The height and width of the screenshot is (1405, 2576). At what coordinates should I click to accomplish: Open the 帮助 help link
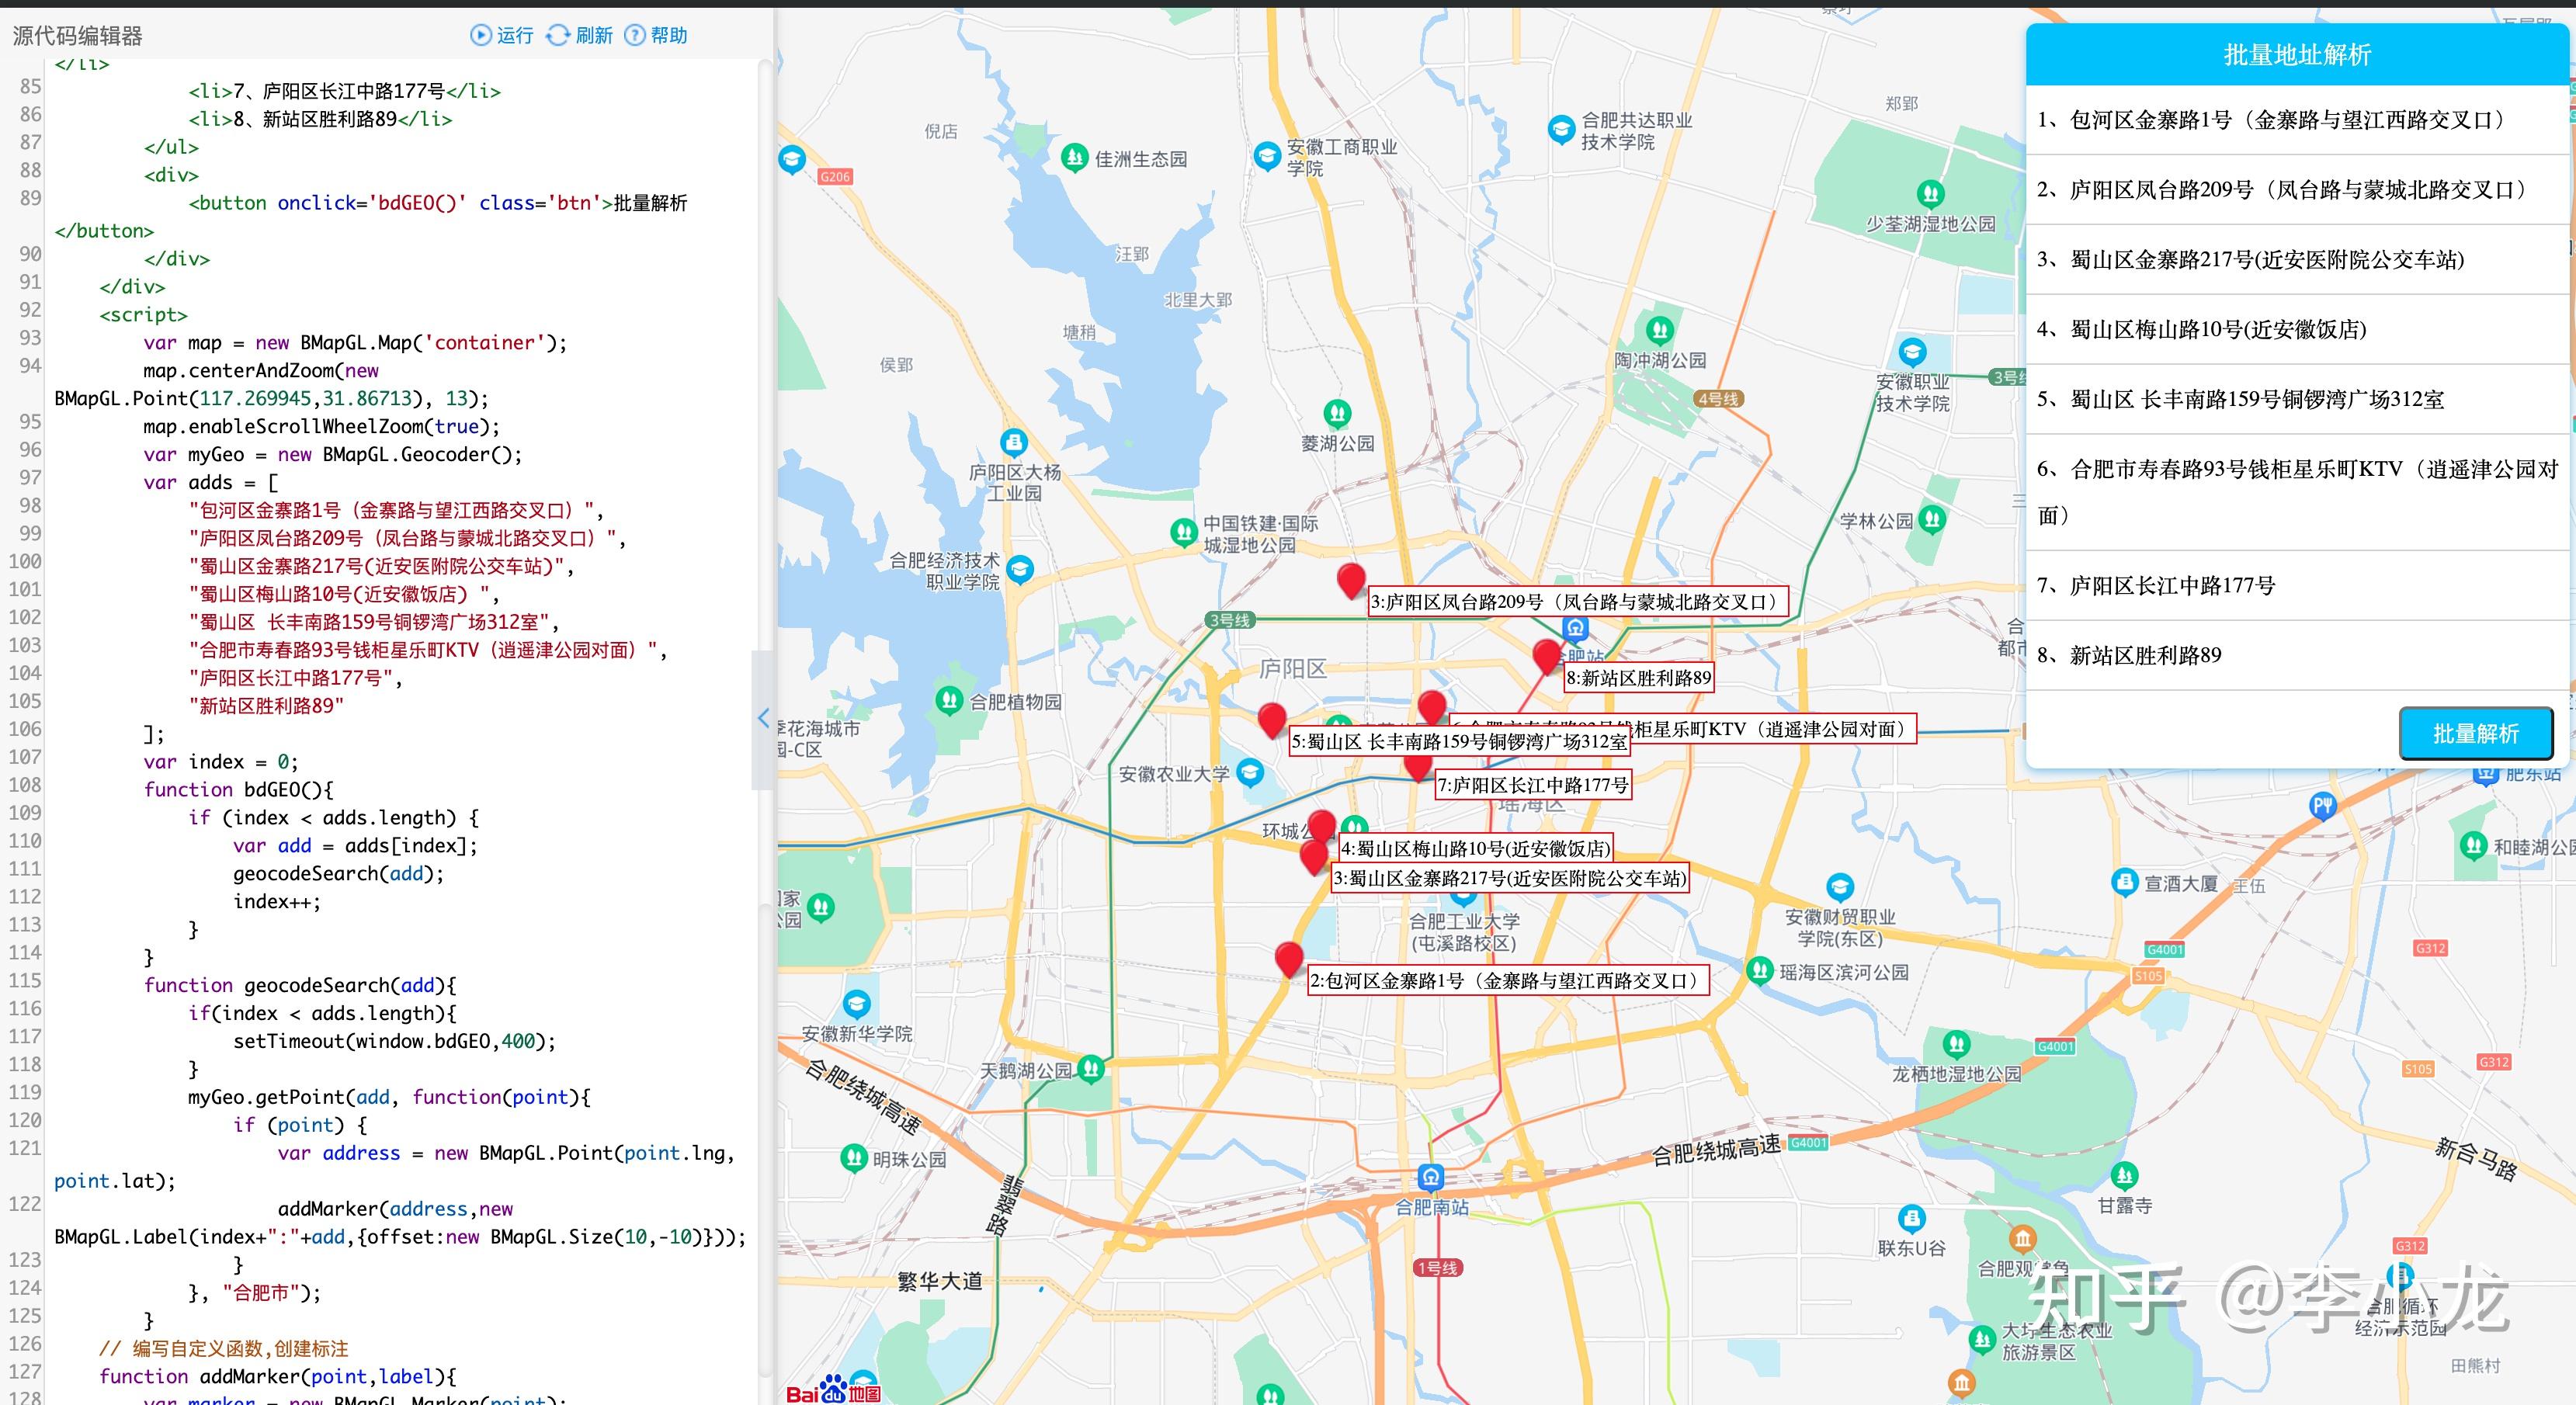(x=656, y=36)
